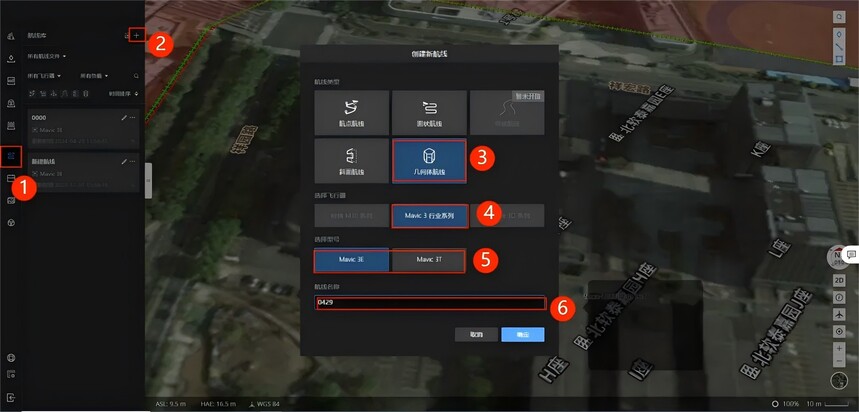
Task: Expand the 所有航线文件 dropdown
Action: (x=47, y=56)
